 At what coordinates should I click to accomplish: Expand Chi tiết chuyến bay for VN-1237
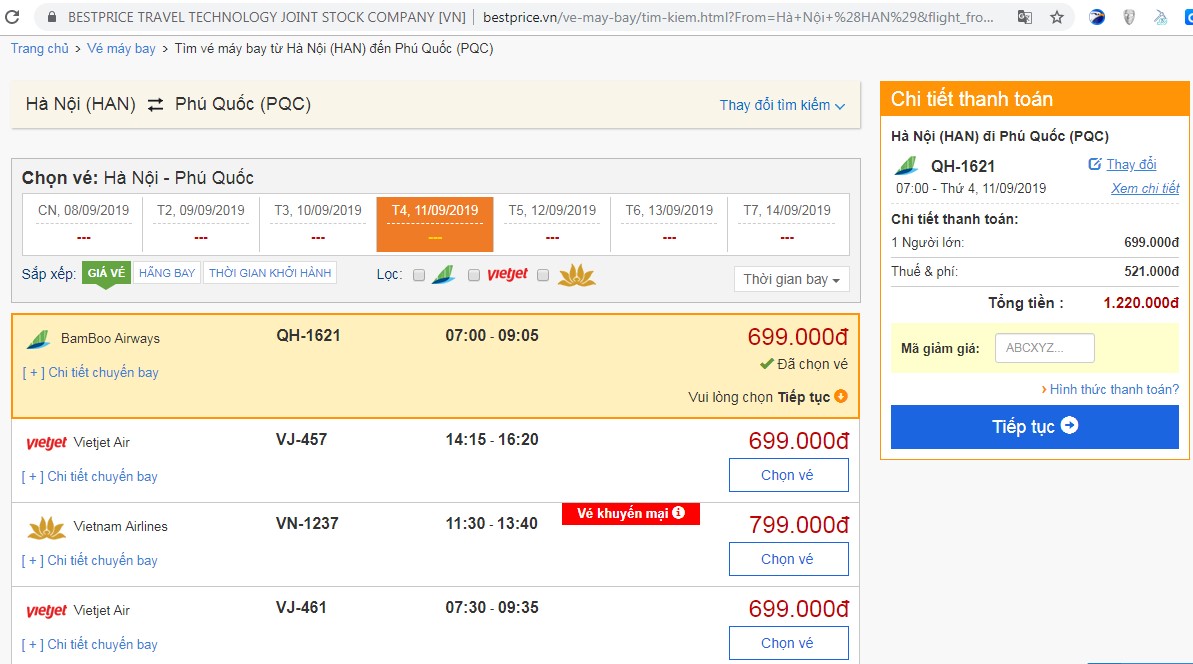(x=90, y=561)
